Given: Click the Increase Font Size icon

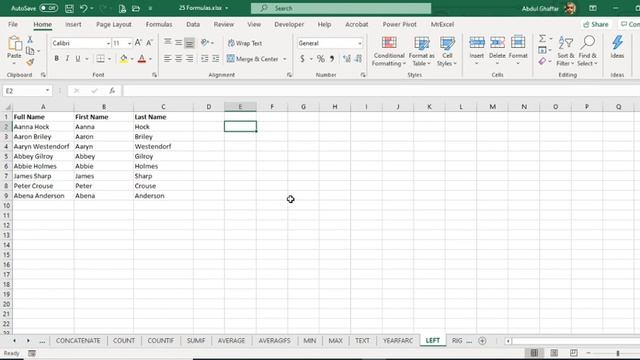Looking at the screenshot, I should 138,43.
